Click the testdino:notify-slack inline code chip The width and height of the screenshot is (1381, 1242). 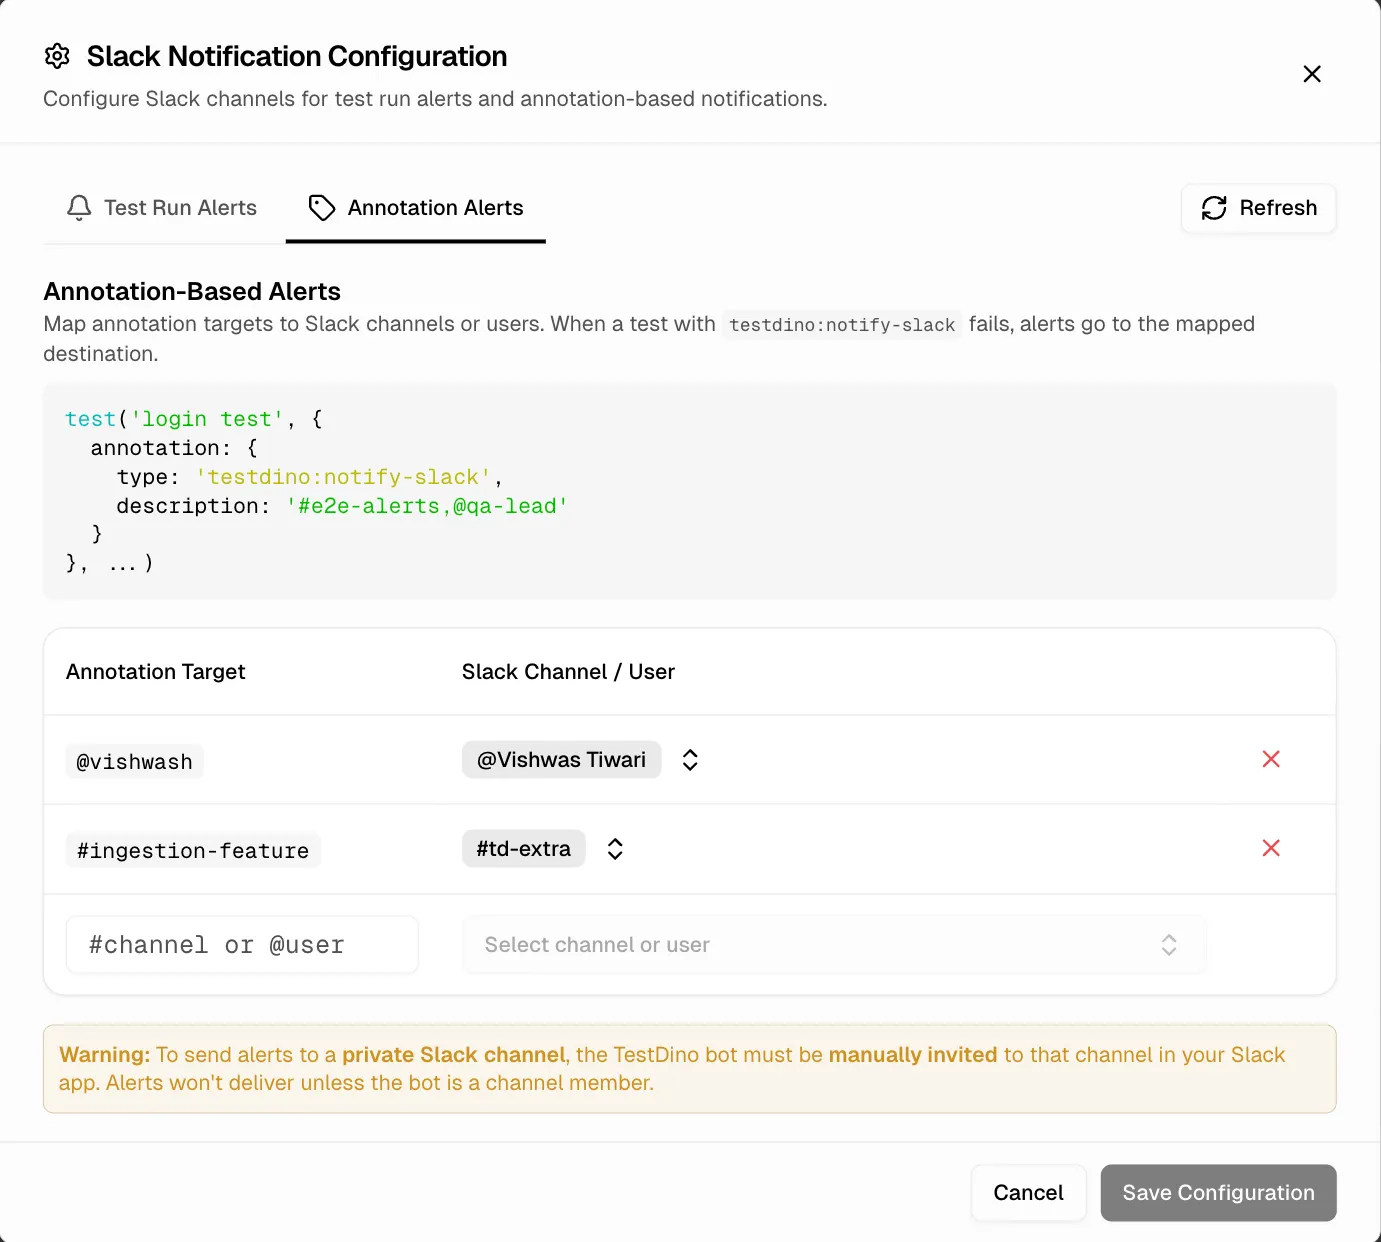point(841,324)
